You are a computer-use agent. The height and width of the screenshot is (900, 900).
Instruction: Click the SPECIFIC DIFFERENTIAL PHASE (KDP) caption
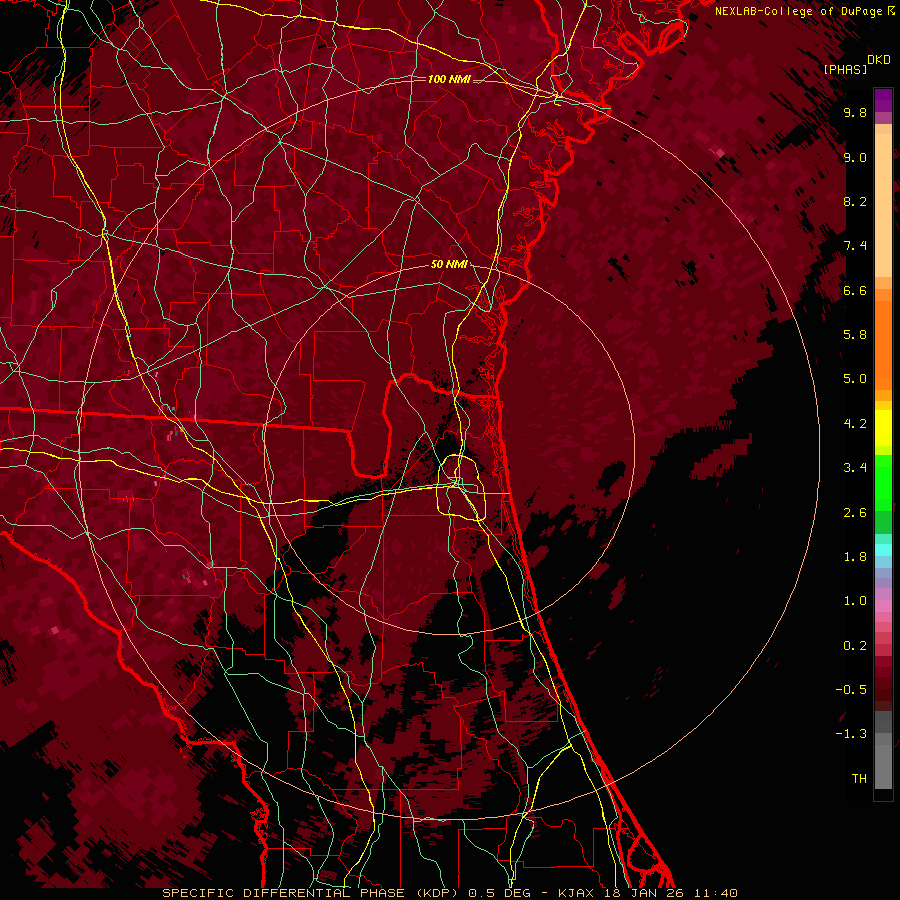312,893
